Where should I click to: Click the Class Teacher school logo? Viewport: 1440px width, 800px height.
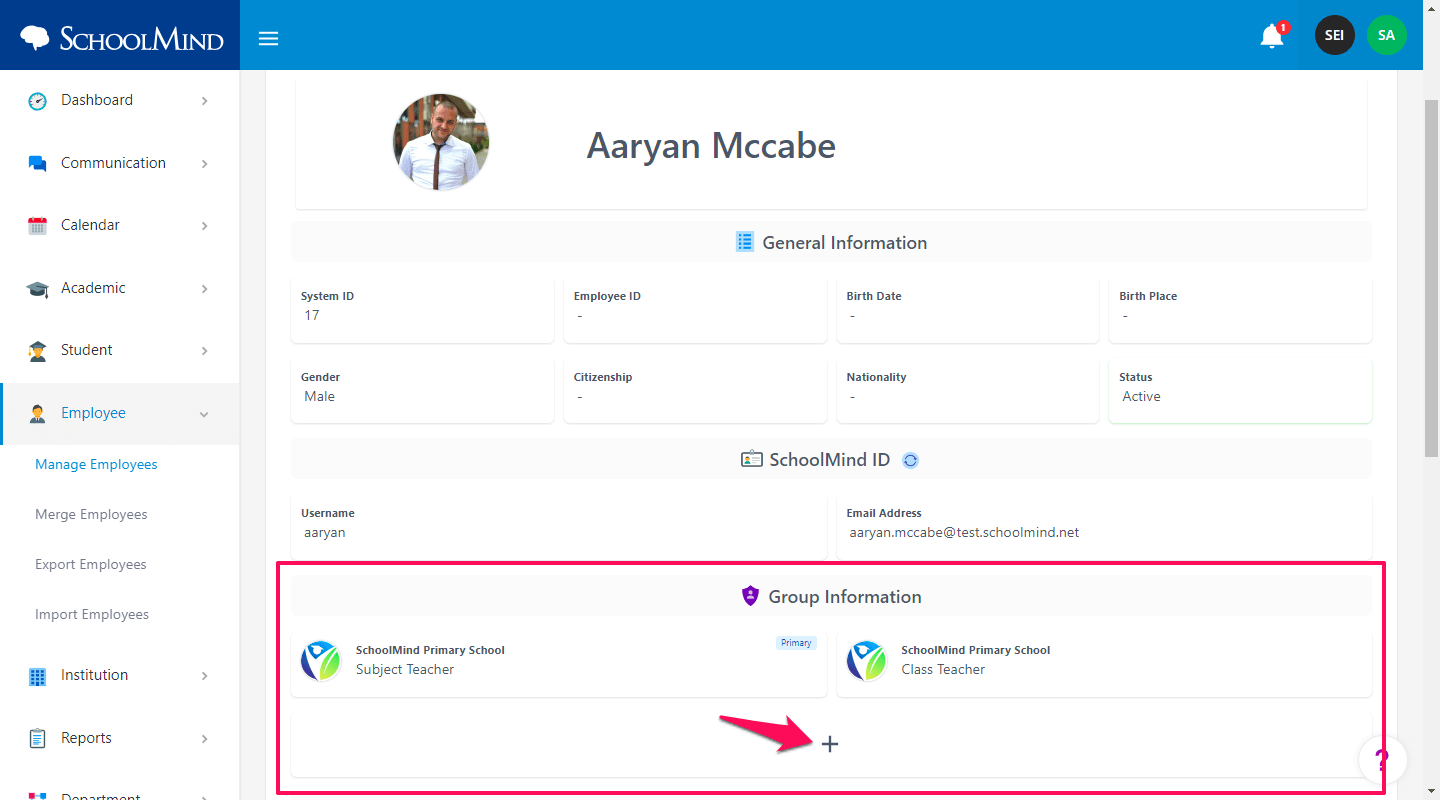pyautogui.click(x=866, y=660)
